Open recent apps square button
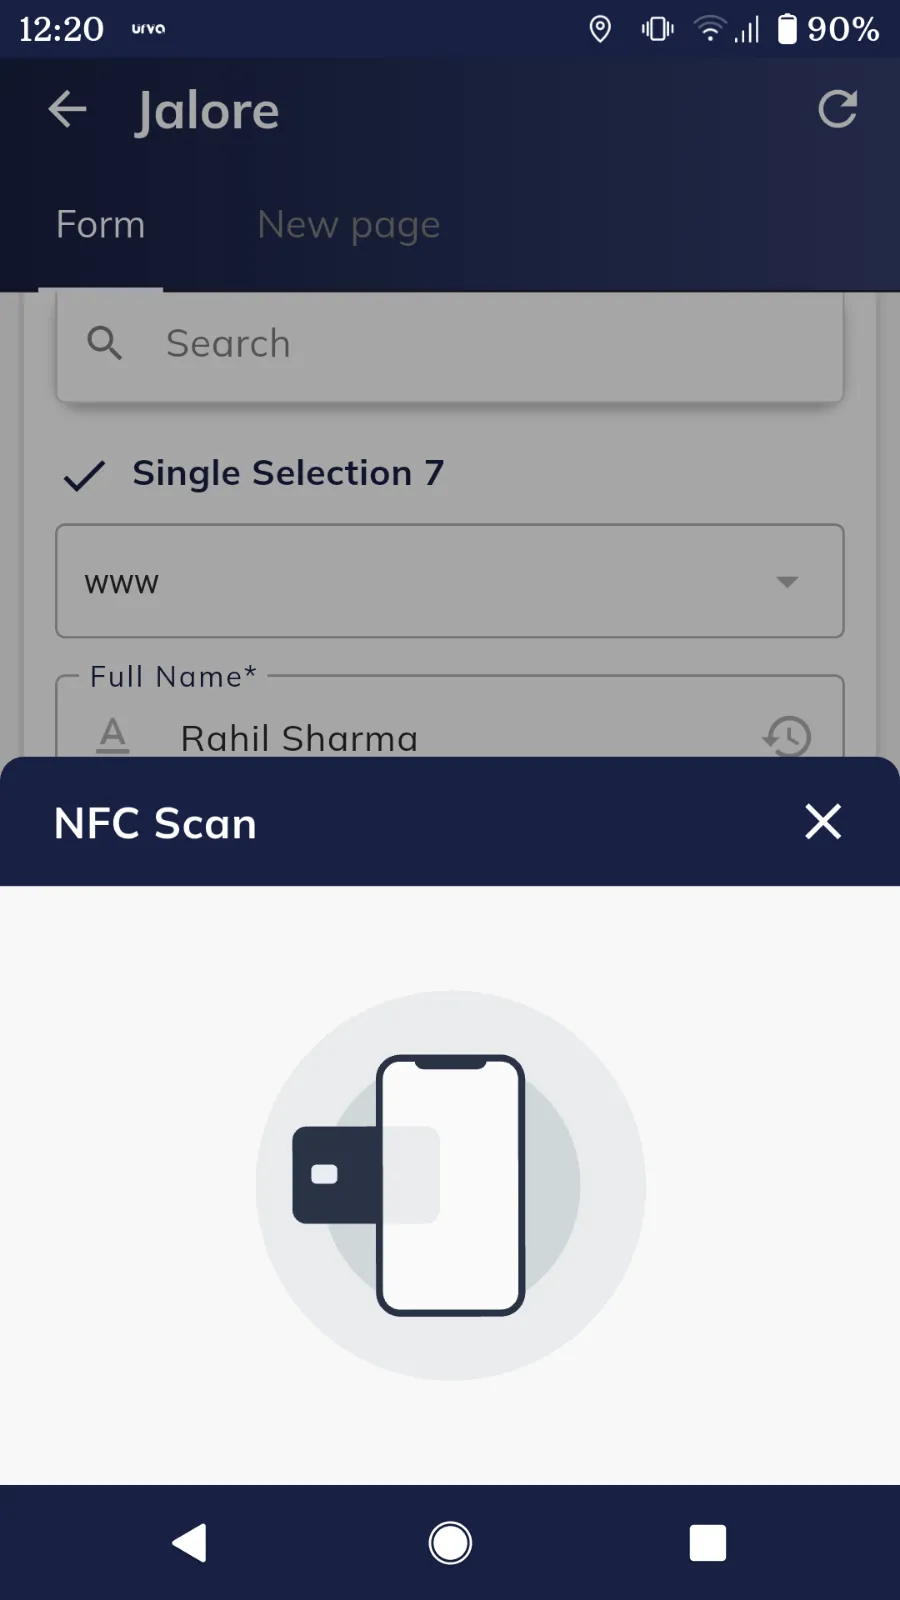This screenshot has height=1600, width=900. pos(707,1542)
